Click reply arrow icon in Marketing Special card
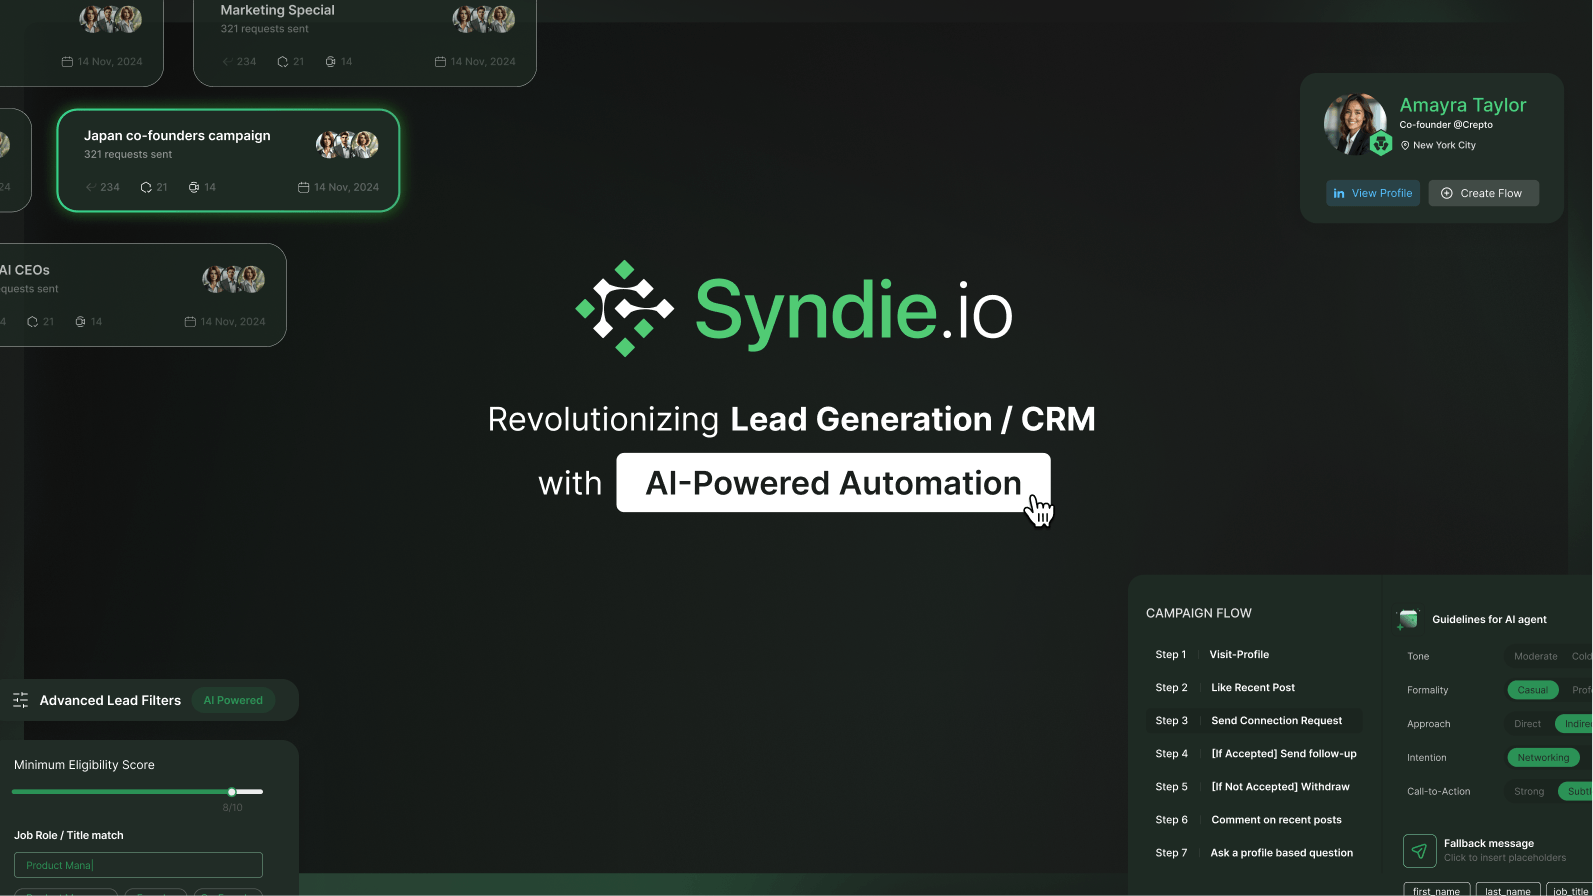Screen dimensions: 1593x896 pos(227,62)
